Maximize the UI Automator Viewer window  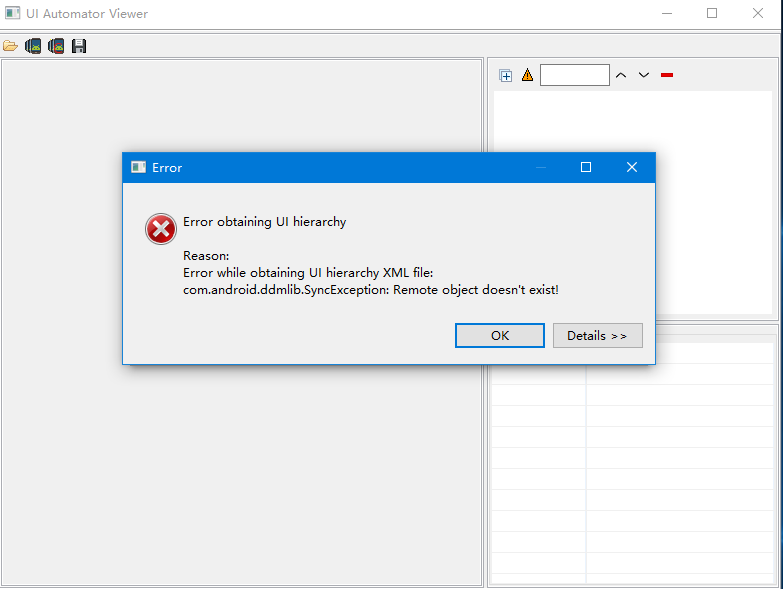(x=712, y=13)
